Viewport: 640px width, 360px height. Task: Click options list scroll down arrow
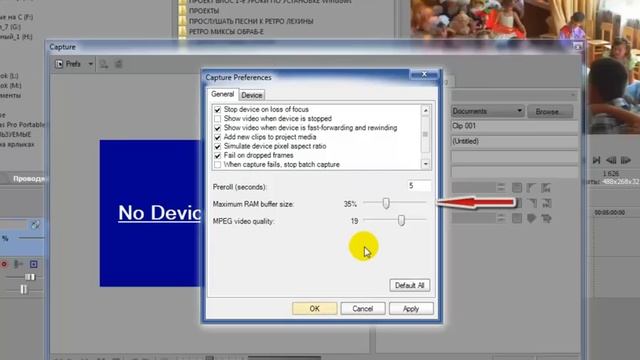[x=426, y=164]
